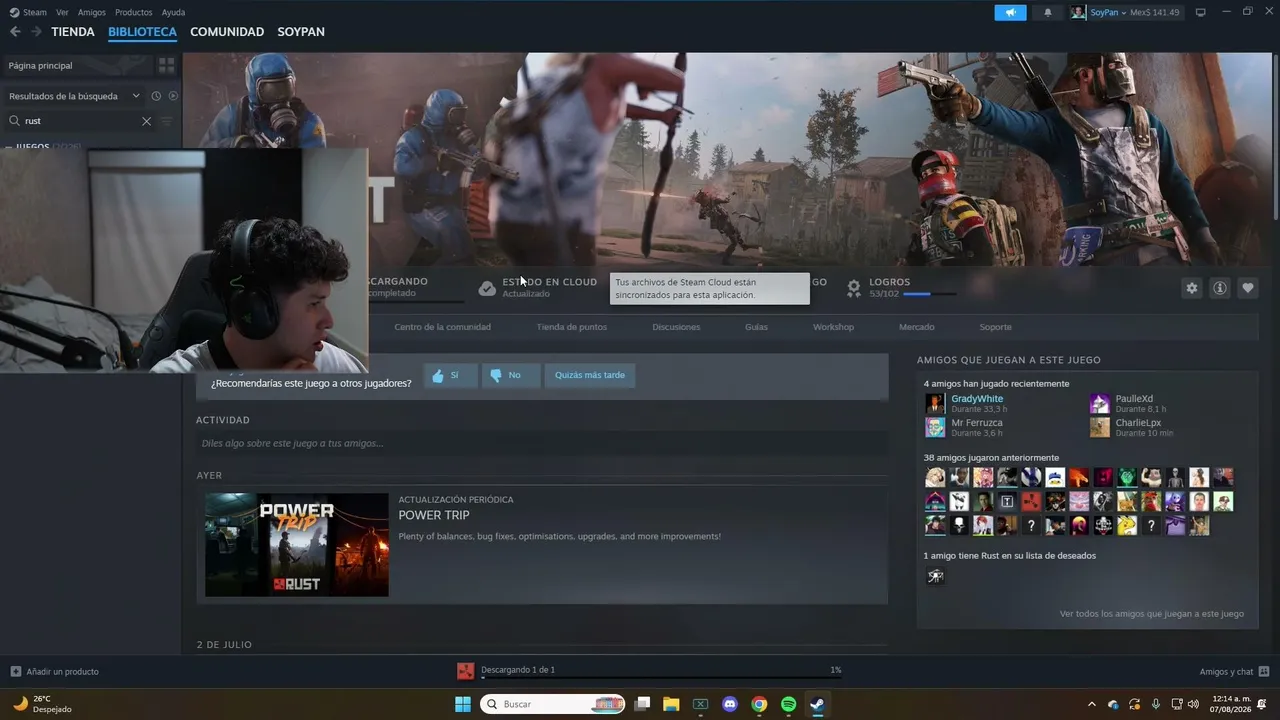The width and height of the screenshot is (1280, 720).
Task: Click the Steam taskbar icon
Action: (817, 704)
